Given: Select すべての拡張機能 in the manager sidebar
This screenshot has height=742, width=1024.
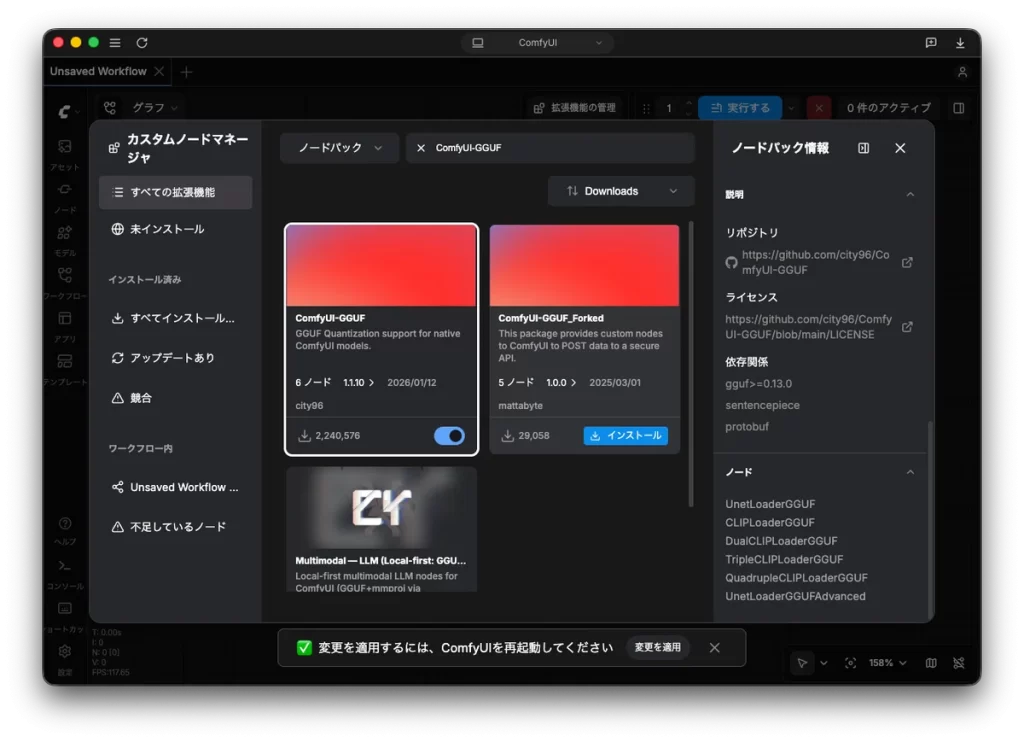Looking at the screenshot, I should point(175,192).
